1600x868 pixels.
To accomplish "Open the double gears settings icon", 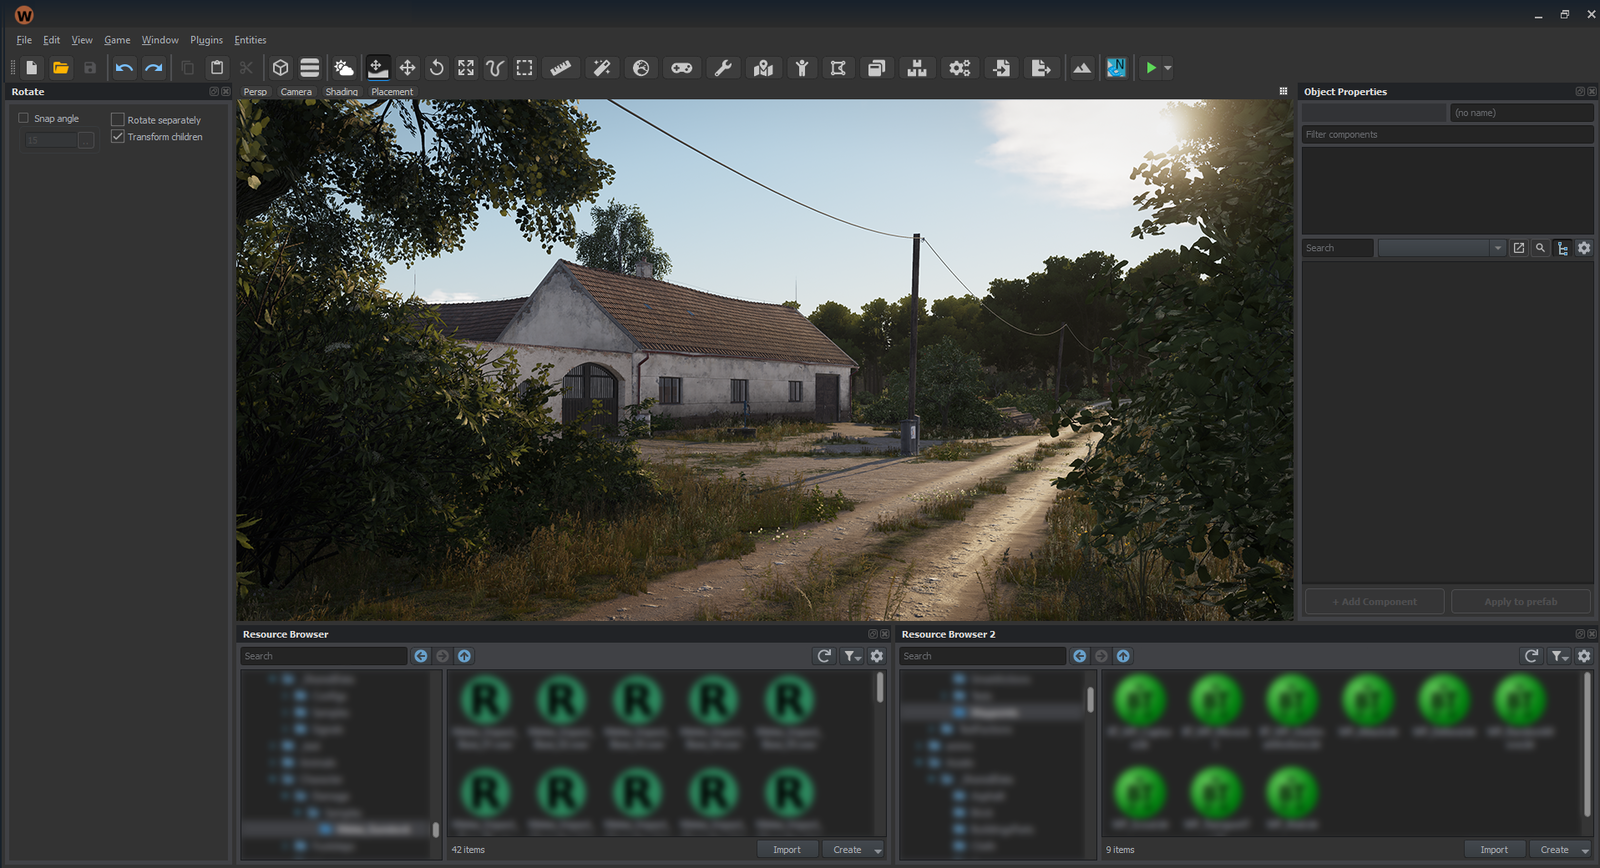I will (960, 68).
